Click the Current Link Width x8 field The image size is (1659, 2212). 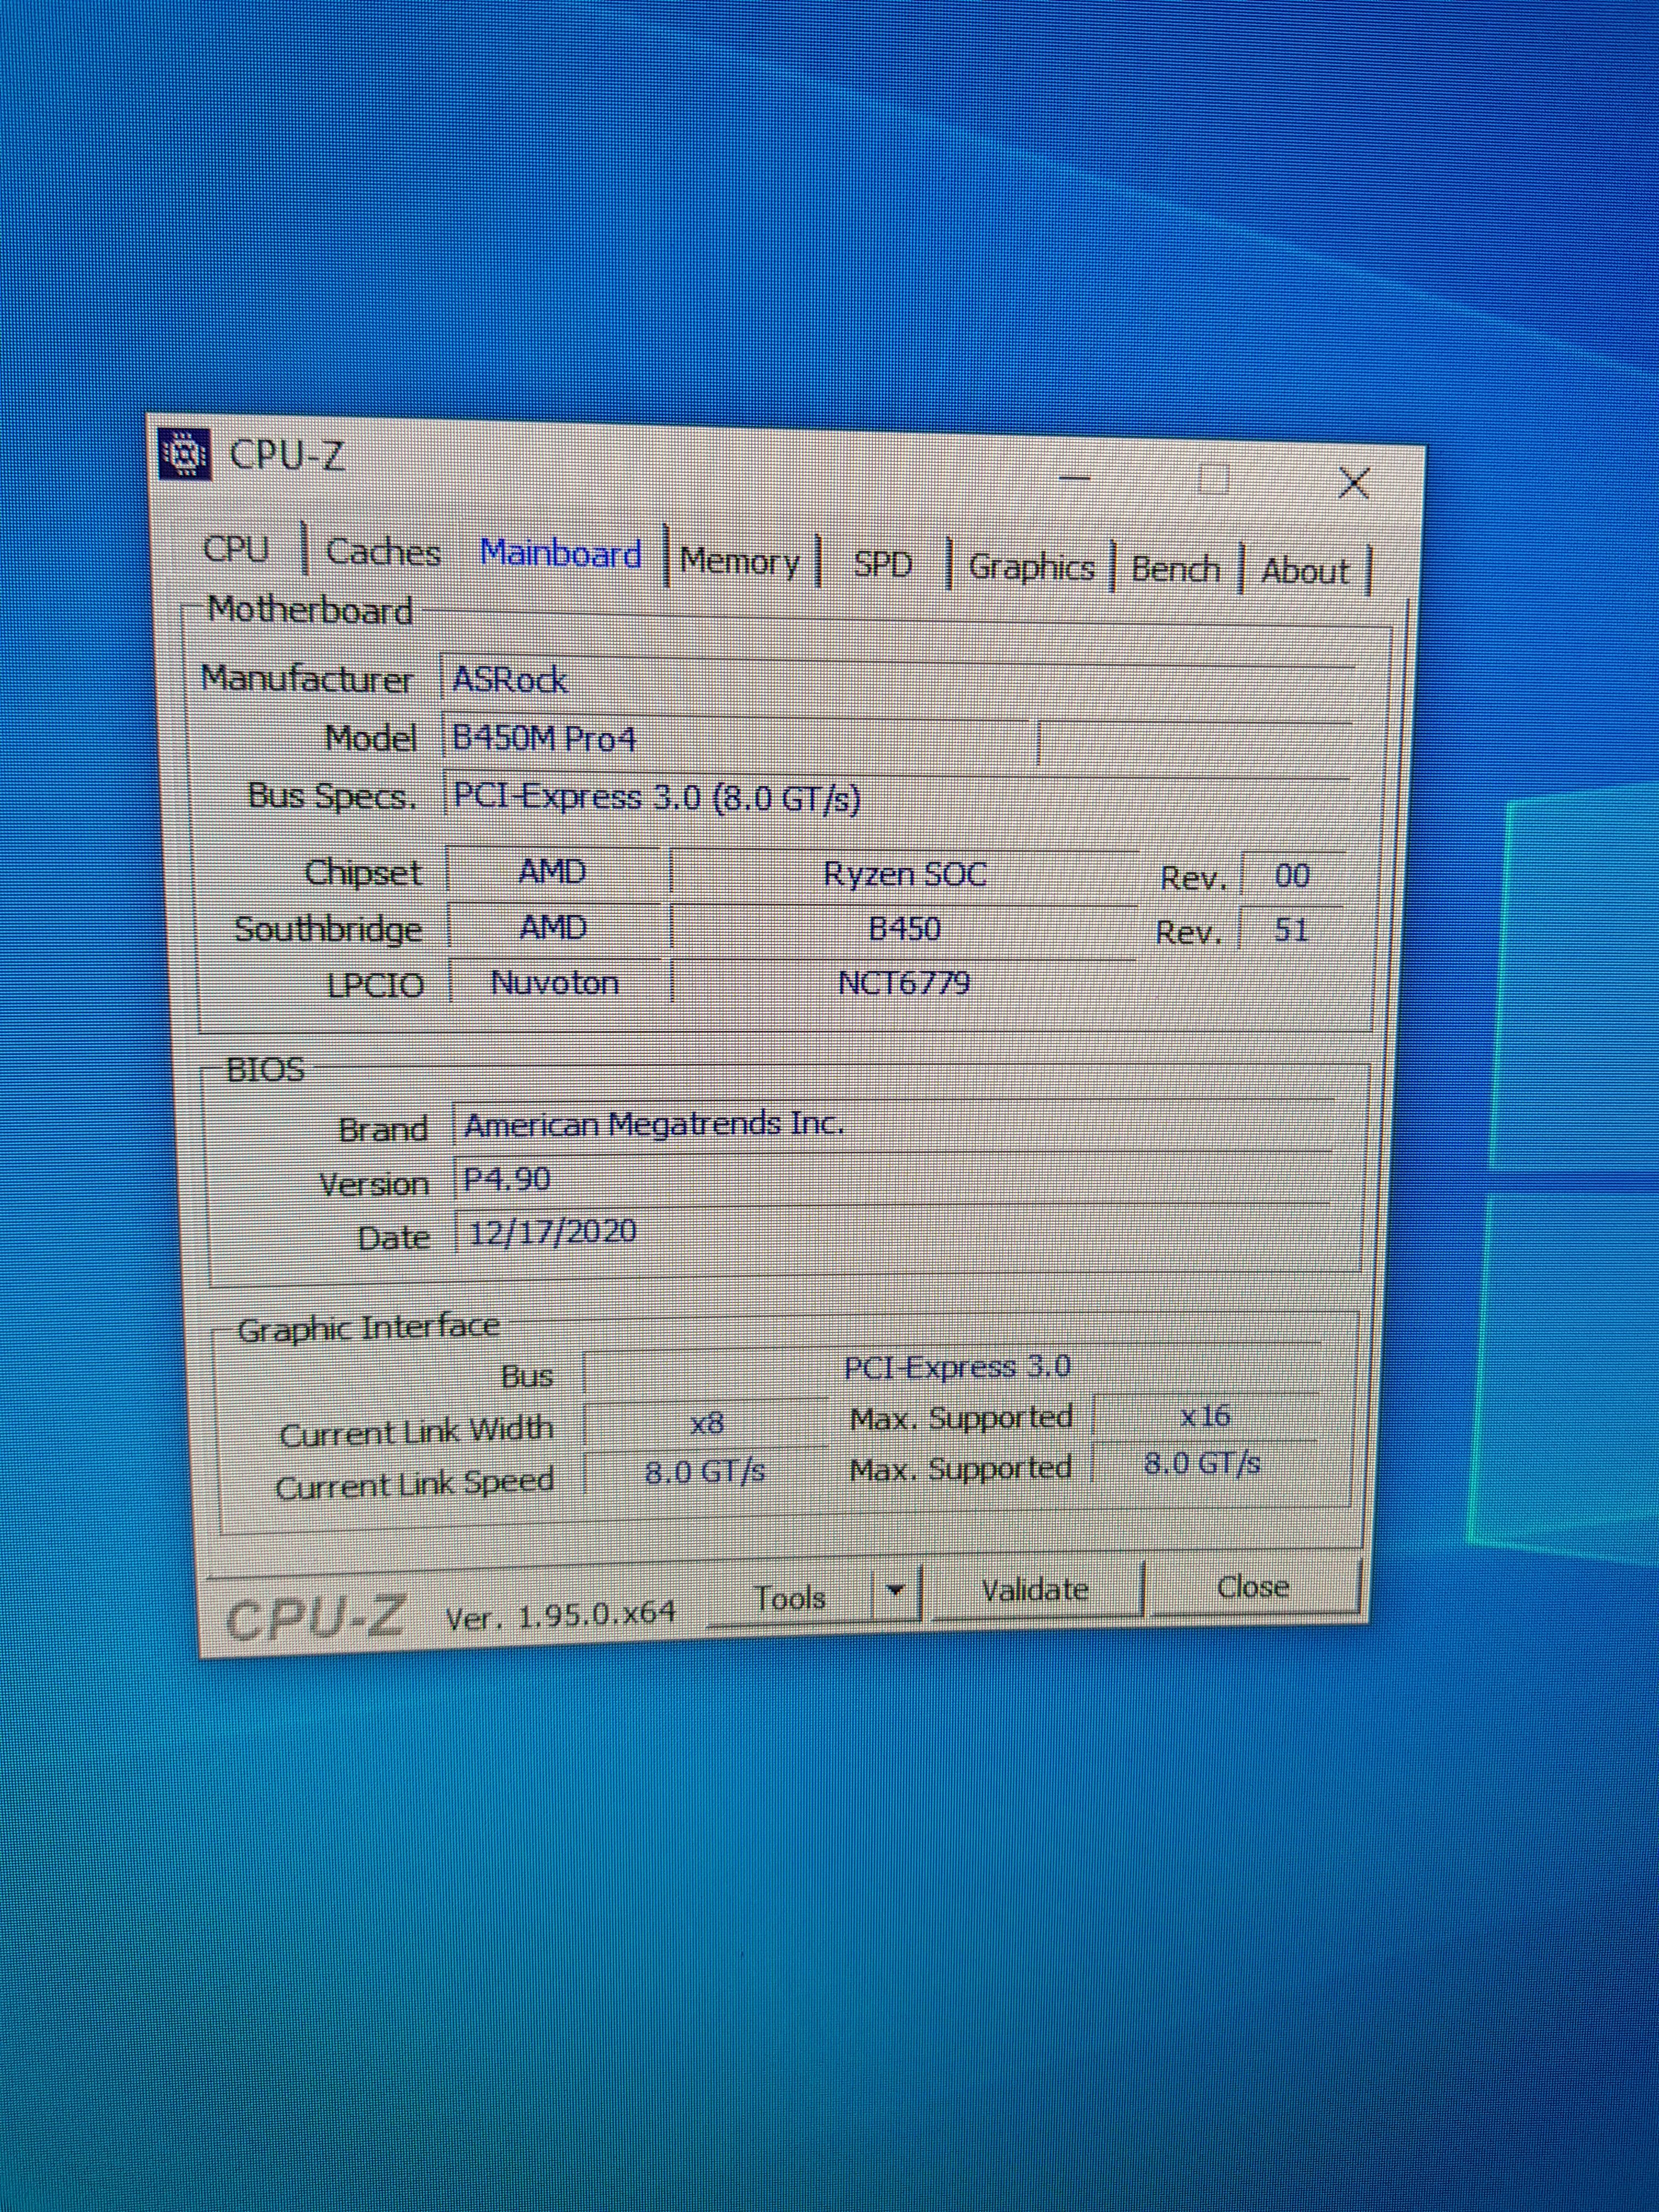click(706, 1423)
